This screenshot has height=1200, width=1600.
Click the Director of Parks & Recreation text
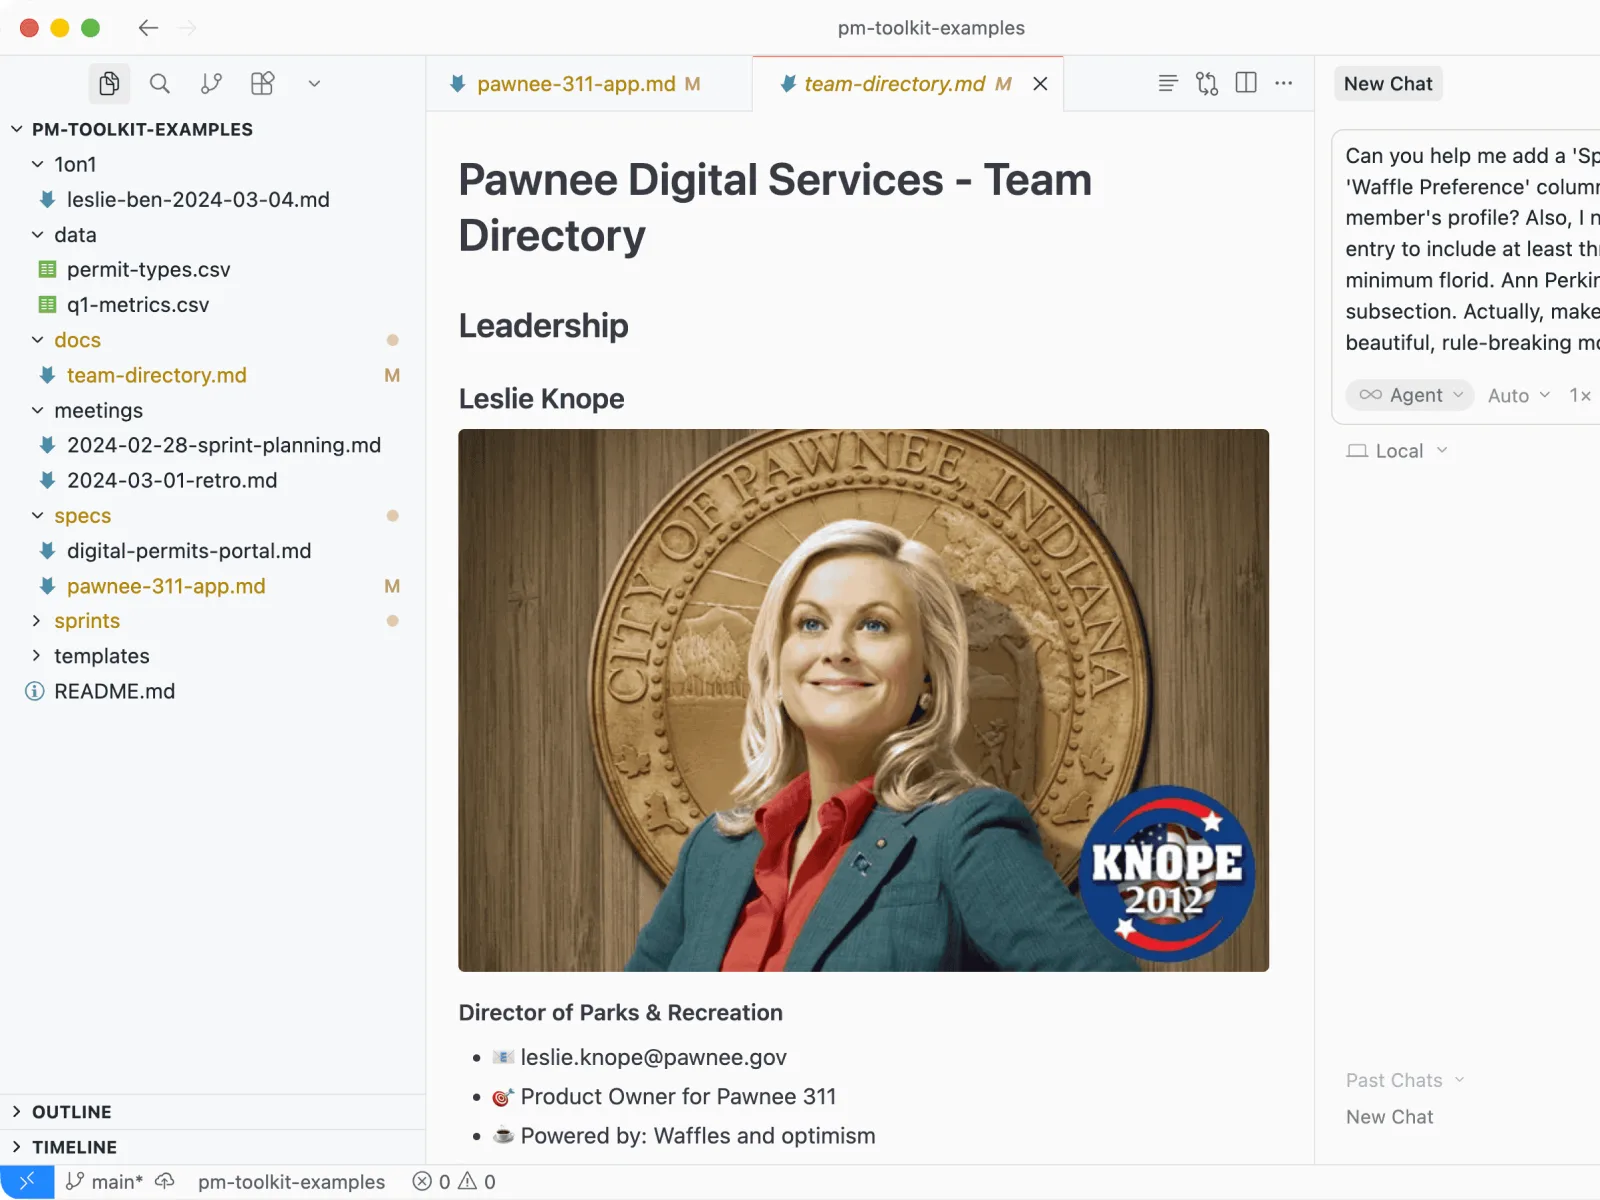click(620, 1012)
